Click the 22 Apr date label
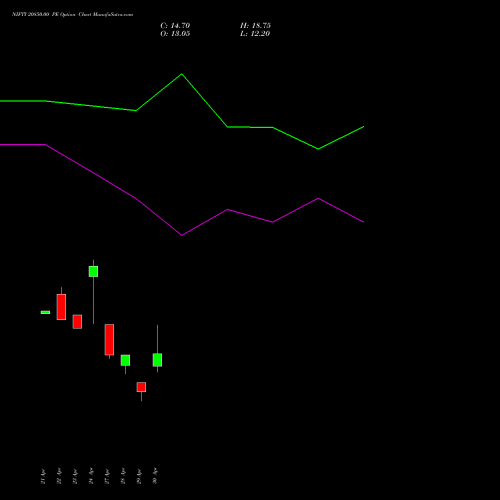Viewport: 500px width, 500px height. click(x=59, y=476)
